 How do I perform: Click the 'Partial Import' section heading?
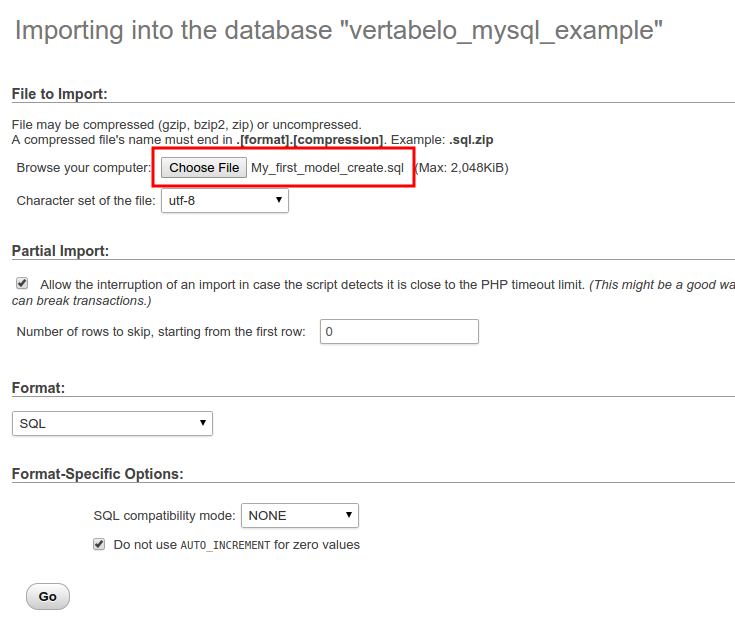coord(60,251)
